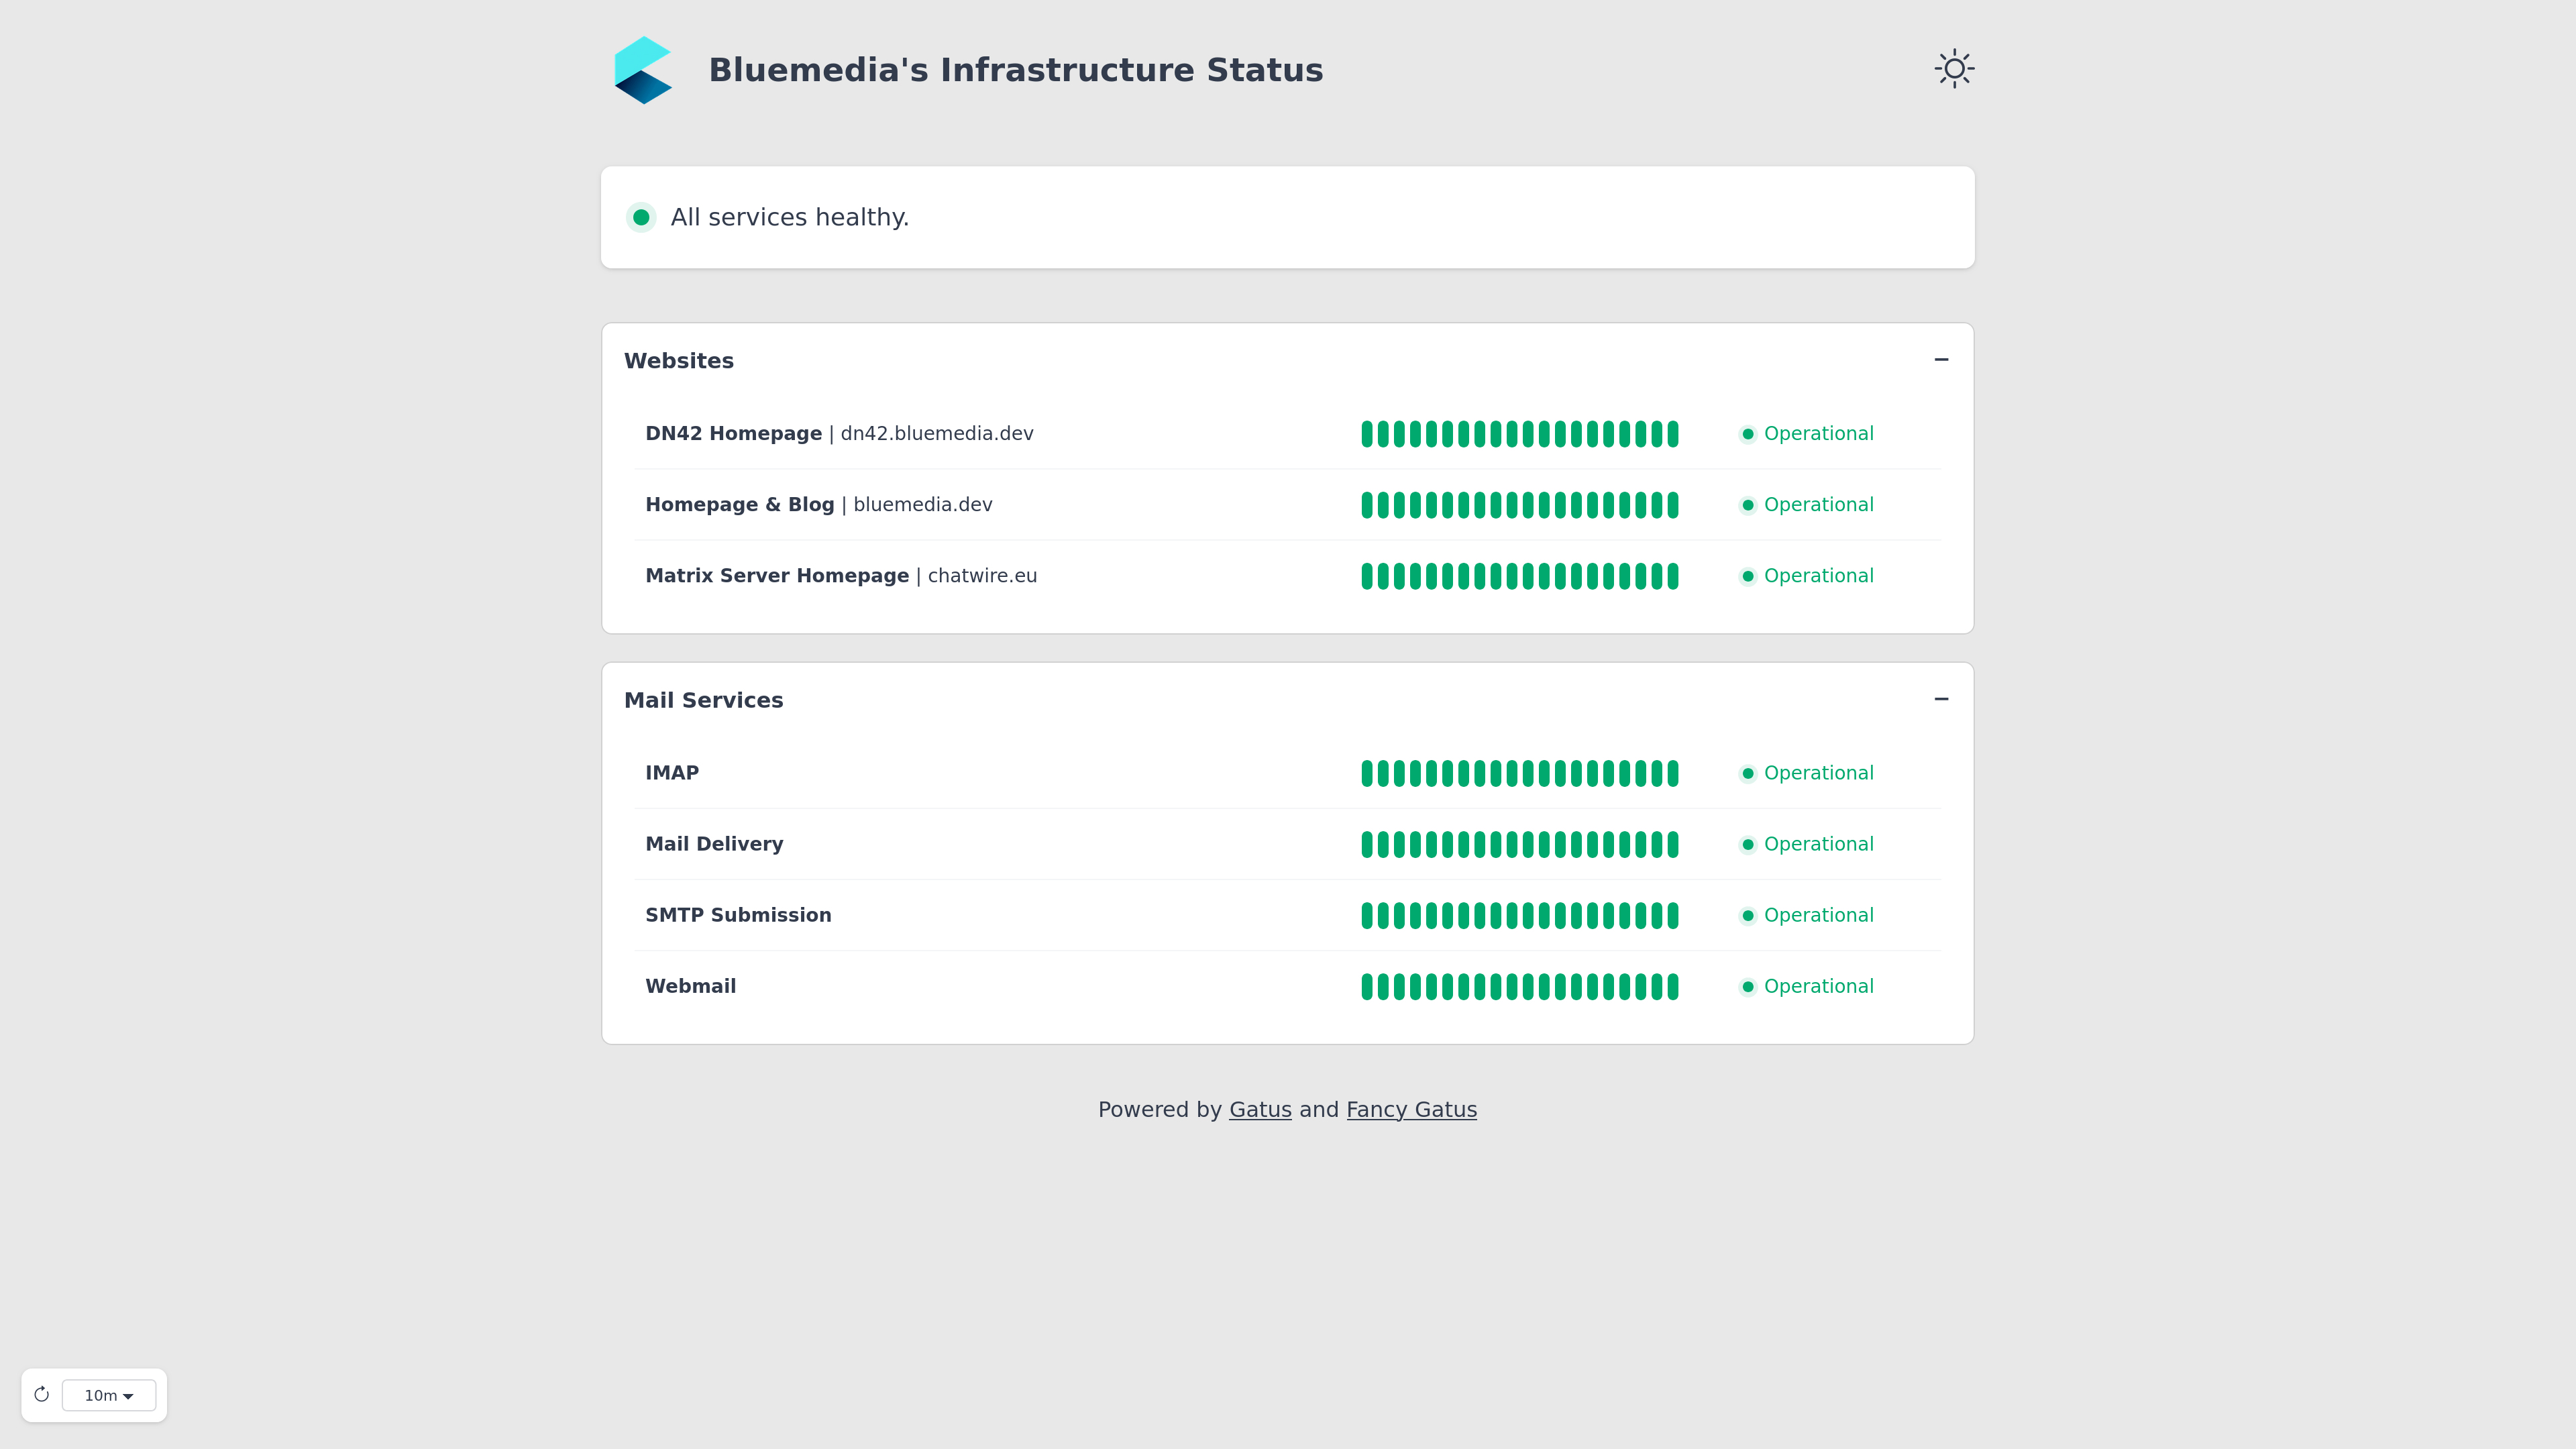The image size is (2576, 1449).
Task: Click the Websites group header title
Action: (679, 361)
